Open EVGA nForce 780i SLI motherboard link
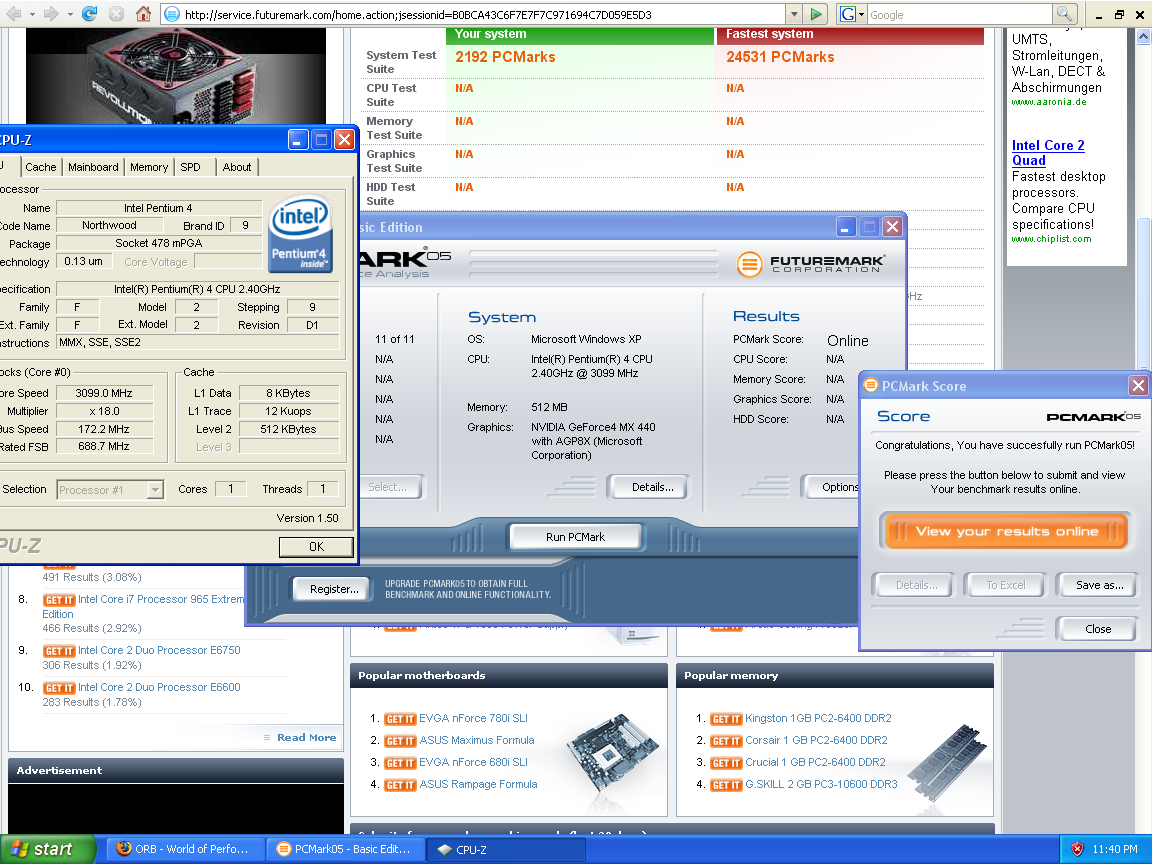The height and width of the screenshot is (864, 1152). pyautogui.click(x=473, y=718)
